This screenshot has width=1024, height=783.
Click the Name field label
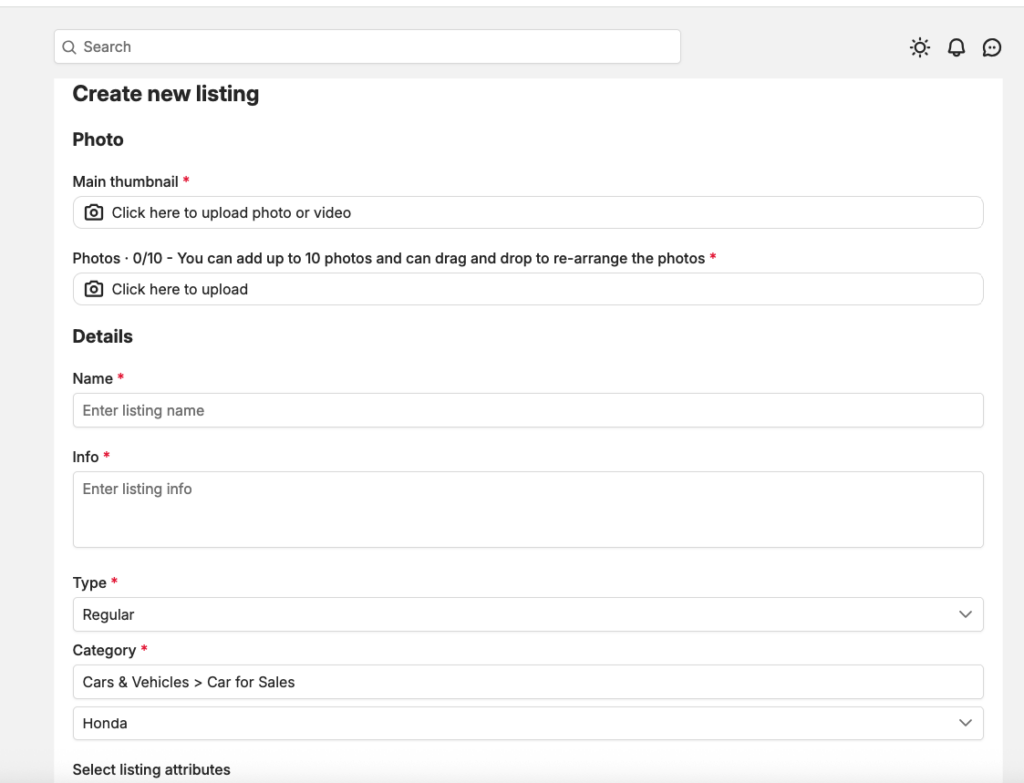(x=92, y=379)
